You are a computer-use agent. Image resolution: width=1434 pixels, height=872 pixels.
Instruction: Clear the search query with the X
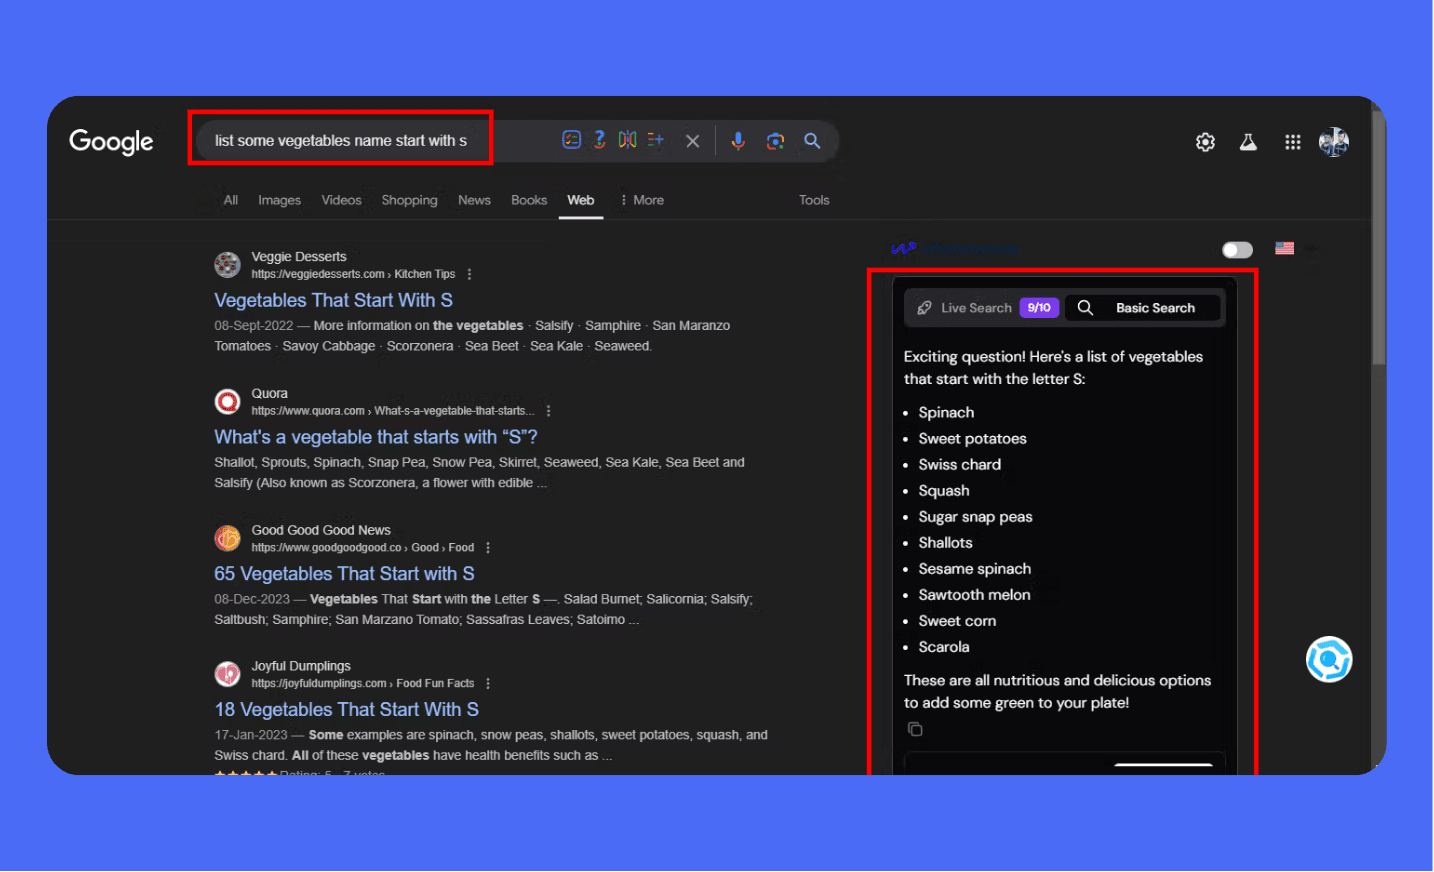pyautogui.click(x=692, y=141)
